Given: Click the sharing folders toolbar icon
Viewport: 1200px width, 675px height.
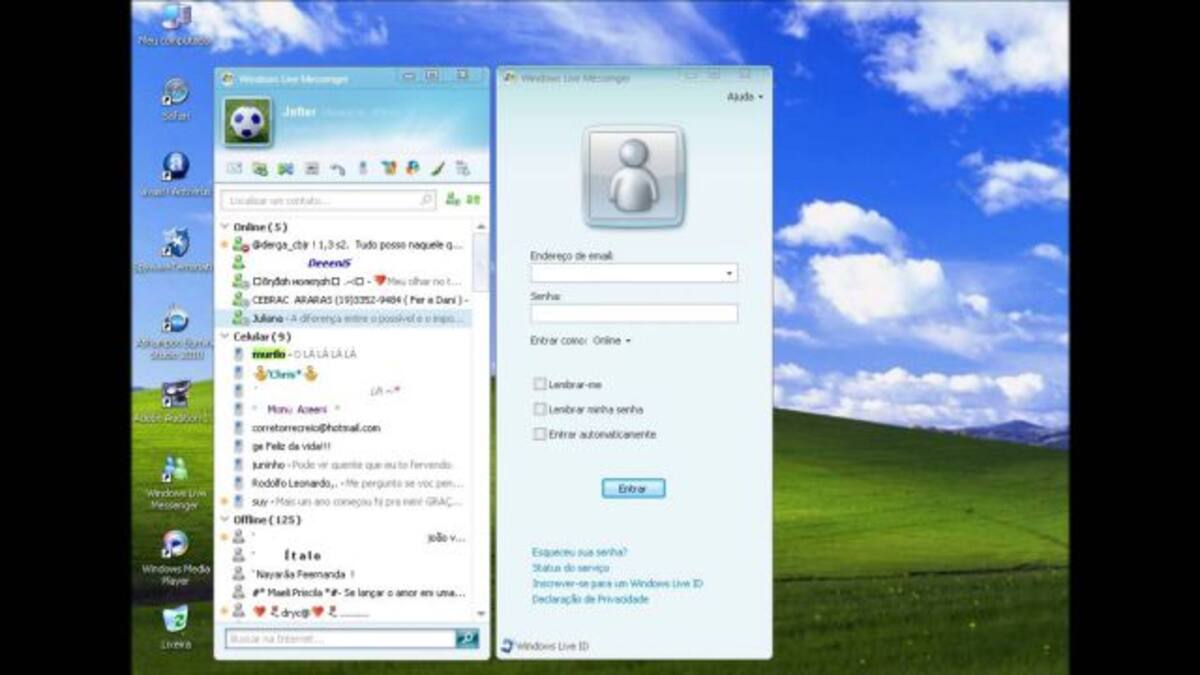Looking at the screenshot, I should click(x=259, y=168).
